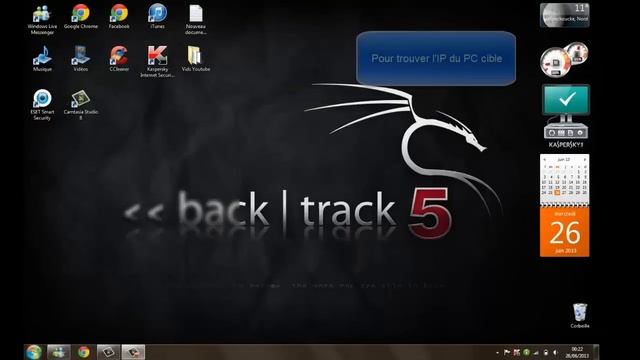Open the Vids Youtube folder
Screen dimensions: 640x360
point(196,59)
